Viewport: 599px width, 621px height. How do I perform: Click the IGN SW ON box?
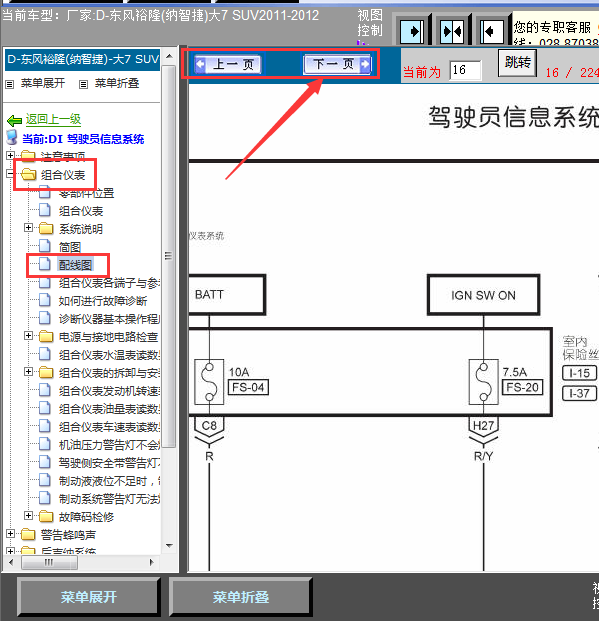click(x=483, y=295)
